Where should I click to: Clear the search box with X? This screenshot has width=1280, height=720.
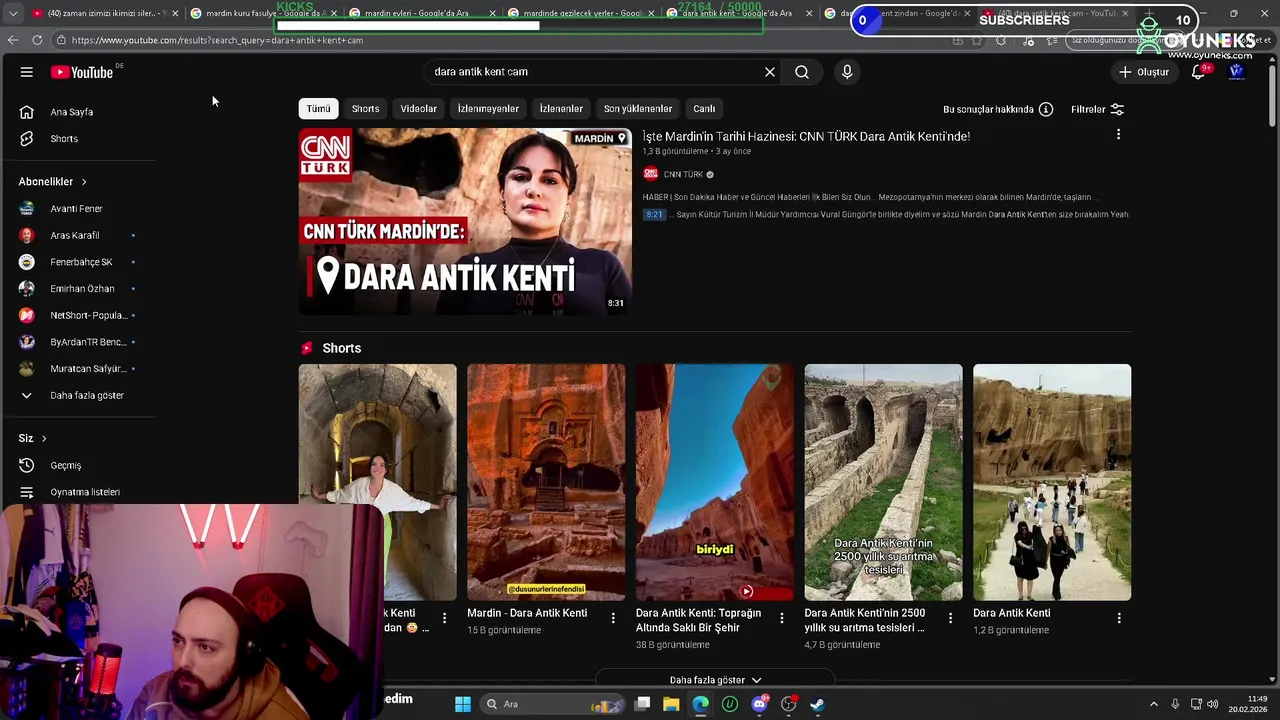[x=770, y=72]
